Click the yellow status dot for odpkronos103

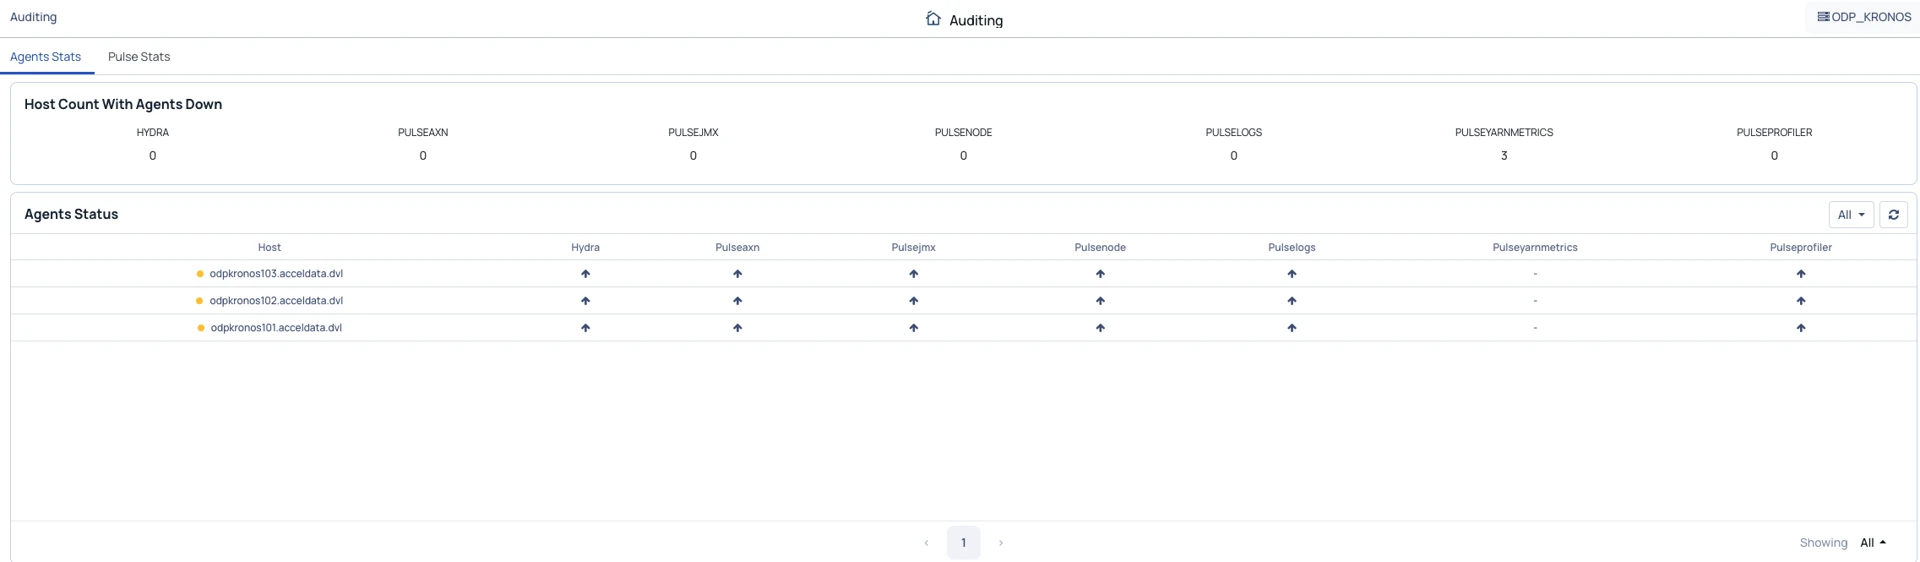[200, 274]
